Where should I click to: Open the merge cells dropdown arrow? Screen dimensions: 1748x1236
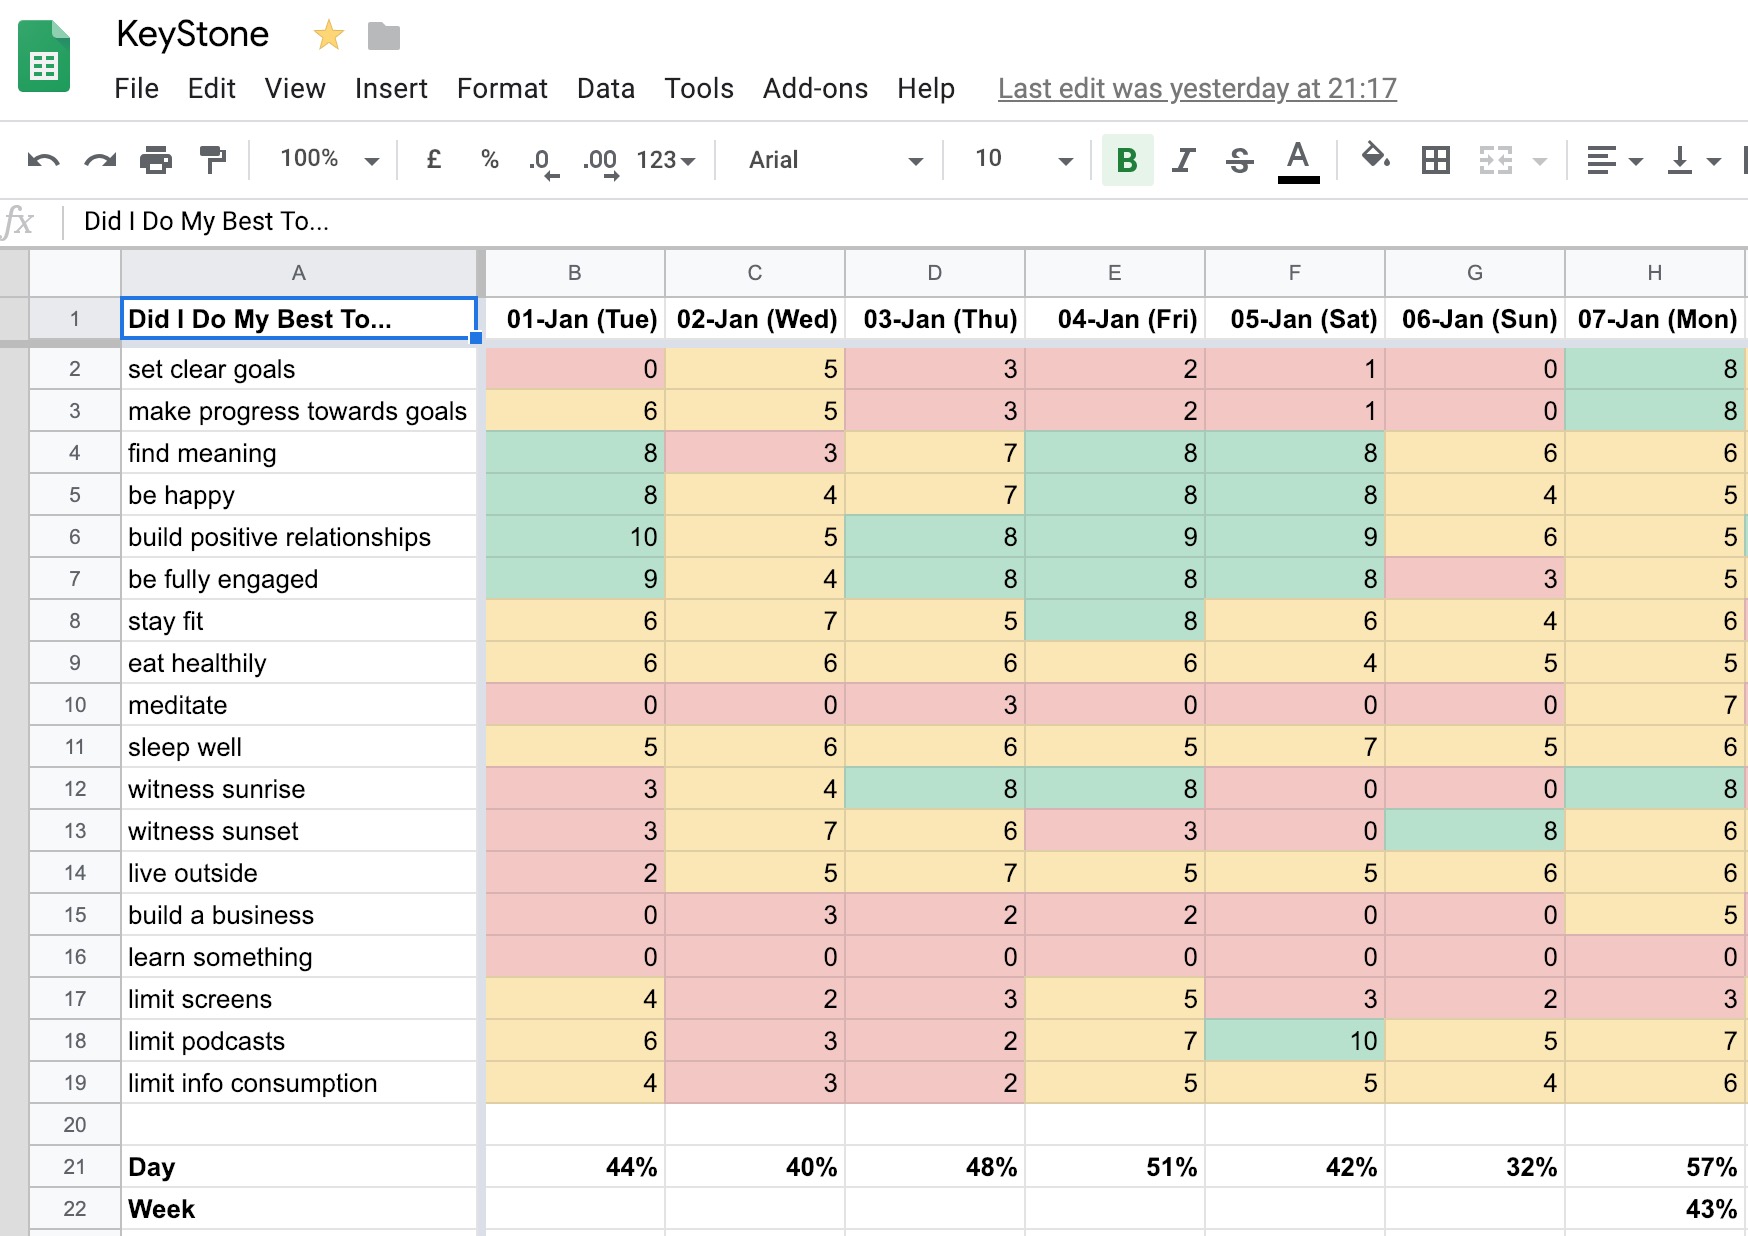click(1537, 159)
